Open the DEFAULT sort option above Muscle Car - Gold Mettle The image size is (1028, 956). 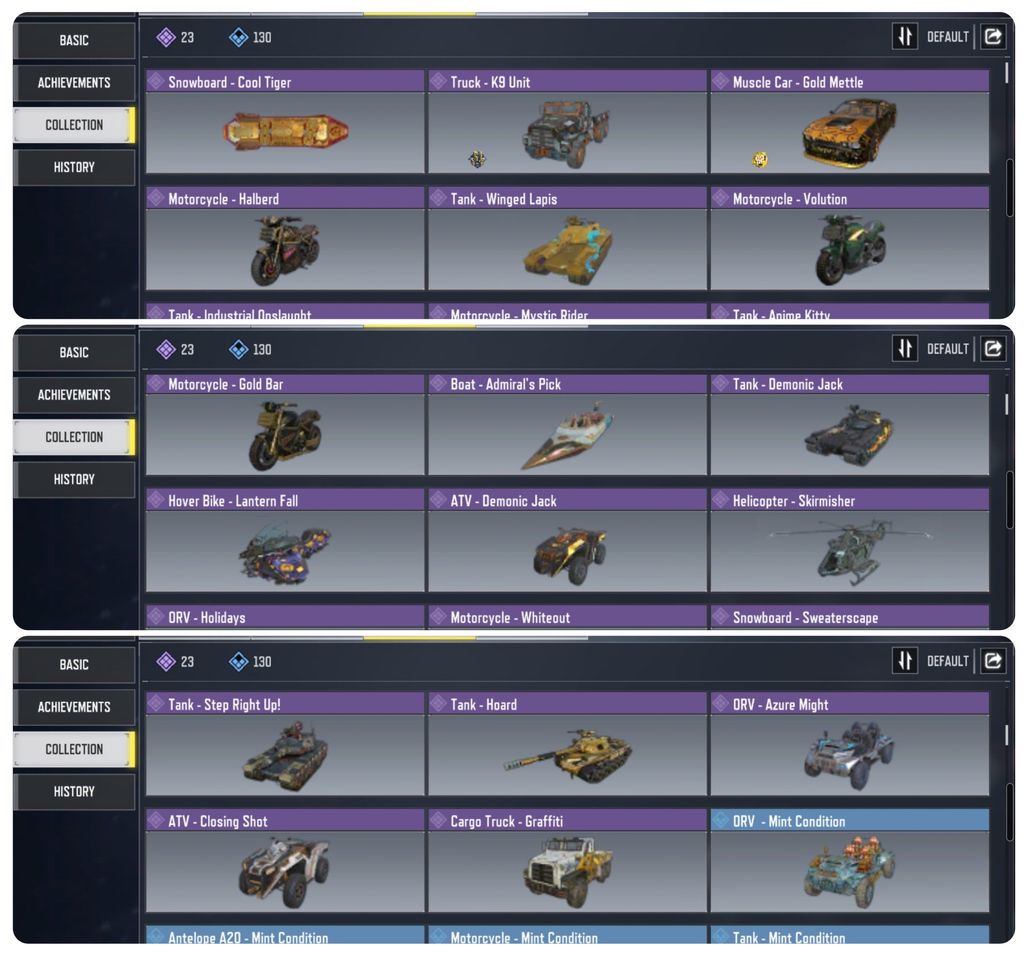947,37
